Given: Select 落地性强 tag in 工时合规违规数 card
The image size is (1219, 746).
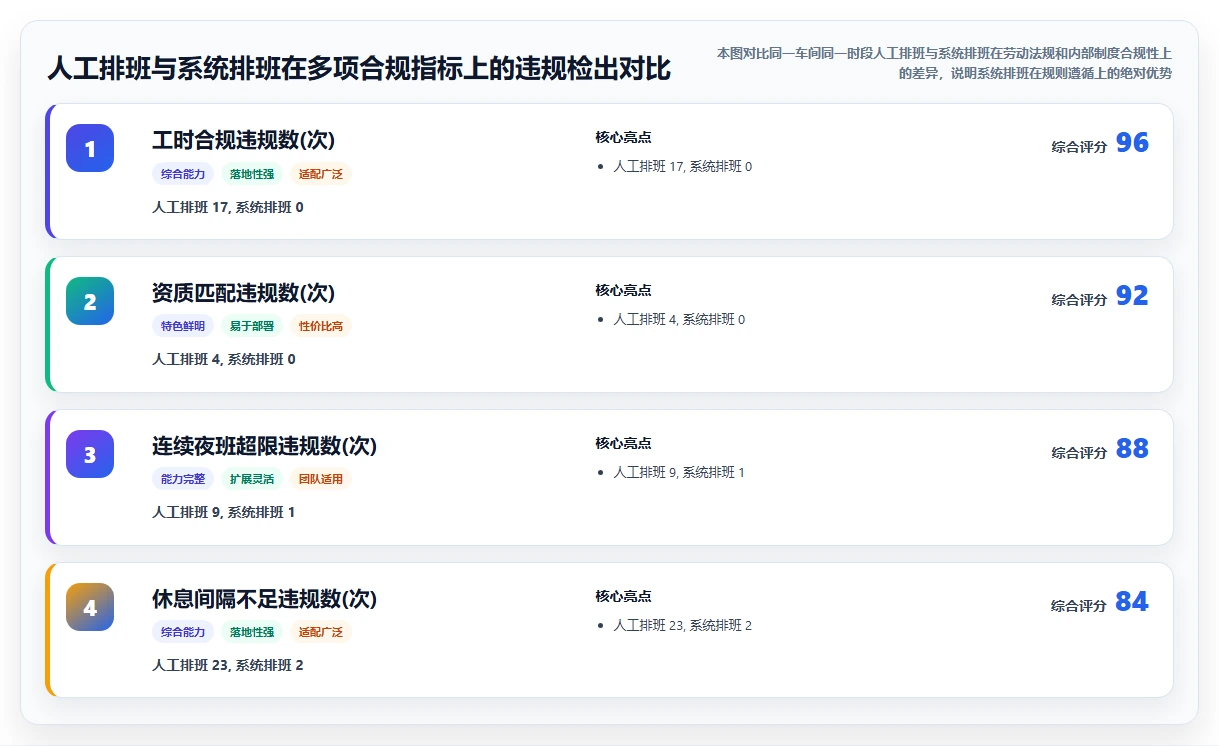Looking at the screenshot, I should [252, 174].
